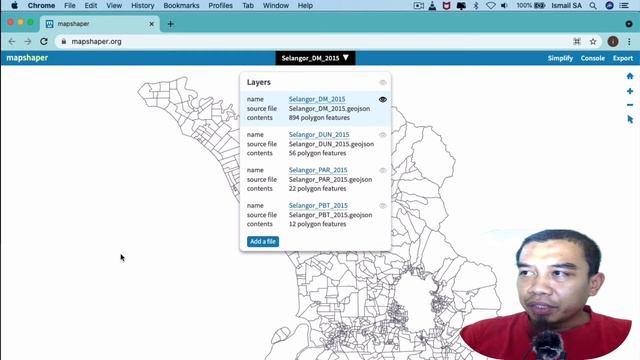Select the Selangor_DM_2015 layer name link
The height and width of the screenshot is (360, 640).
(317, 99)
